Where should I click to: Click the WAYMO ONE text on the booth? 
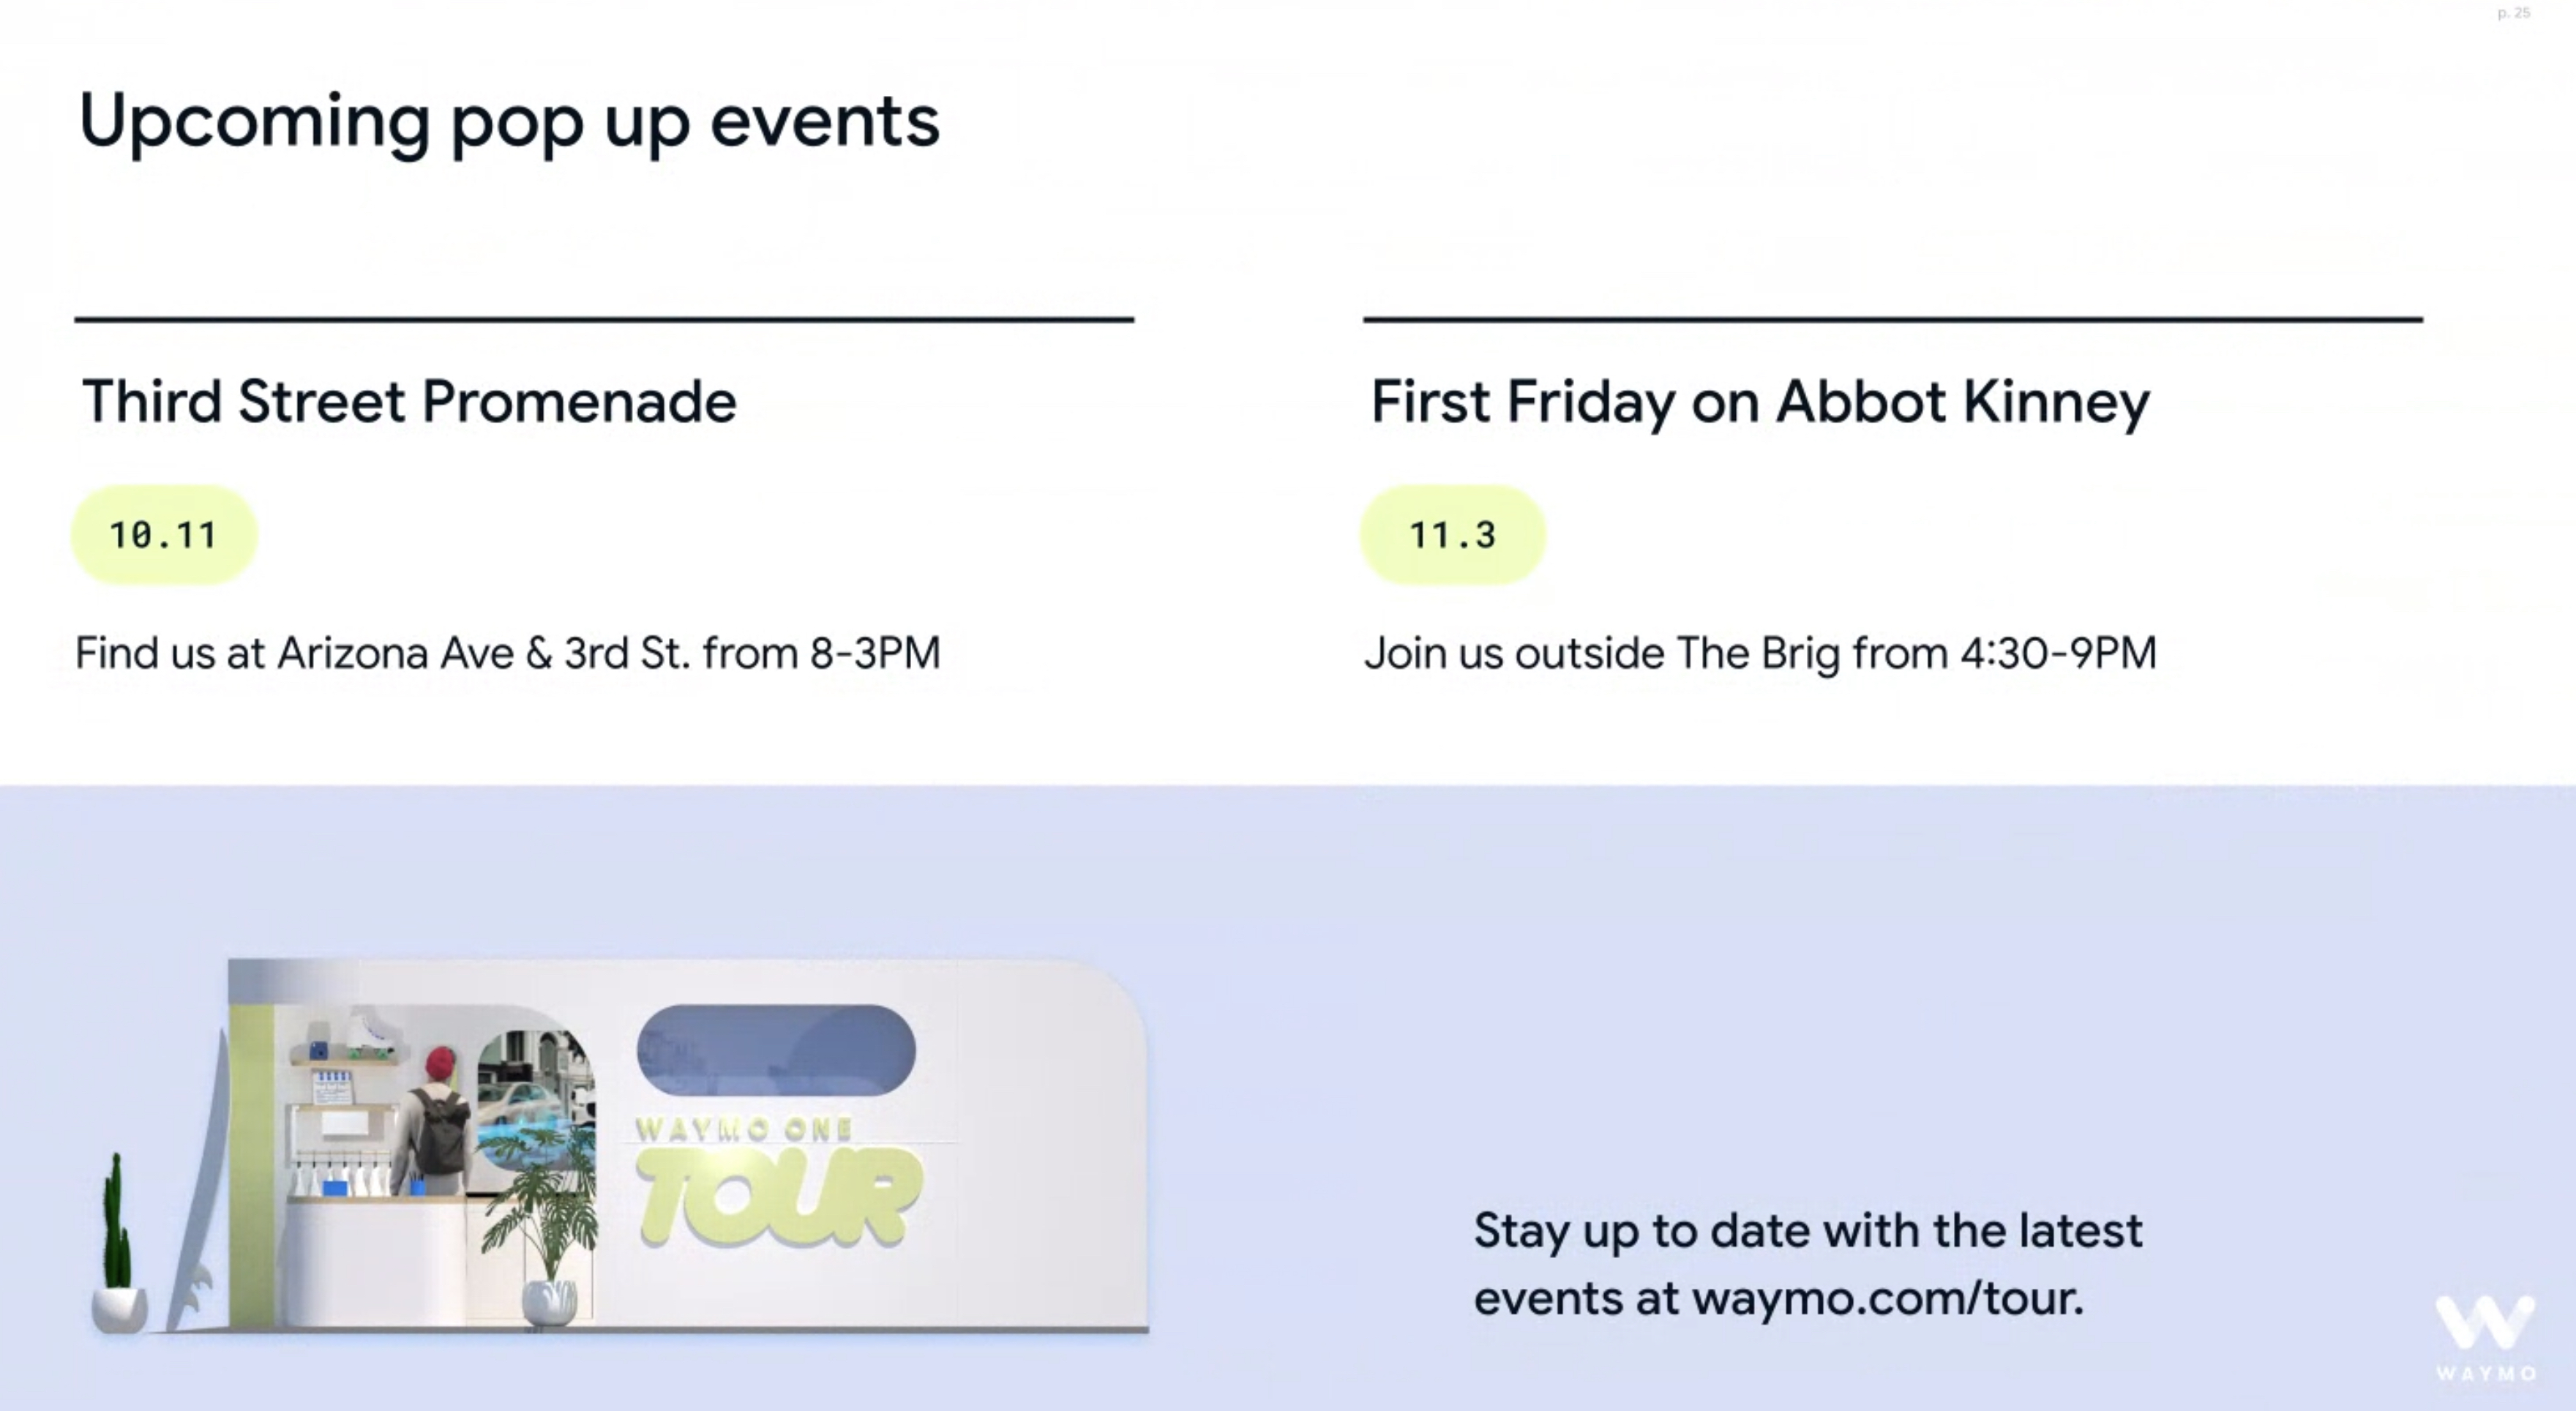point(744,1129)
